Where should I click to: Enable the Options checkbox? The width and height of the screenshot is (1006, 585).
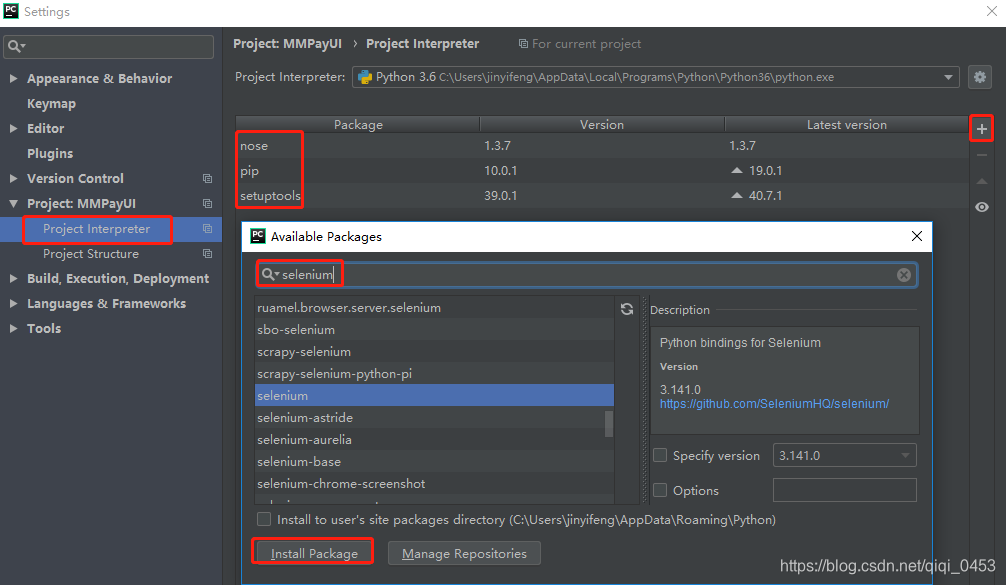pyautogui.click(x=660, y=490)
